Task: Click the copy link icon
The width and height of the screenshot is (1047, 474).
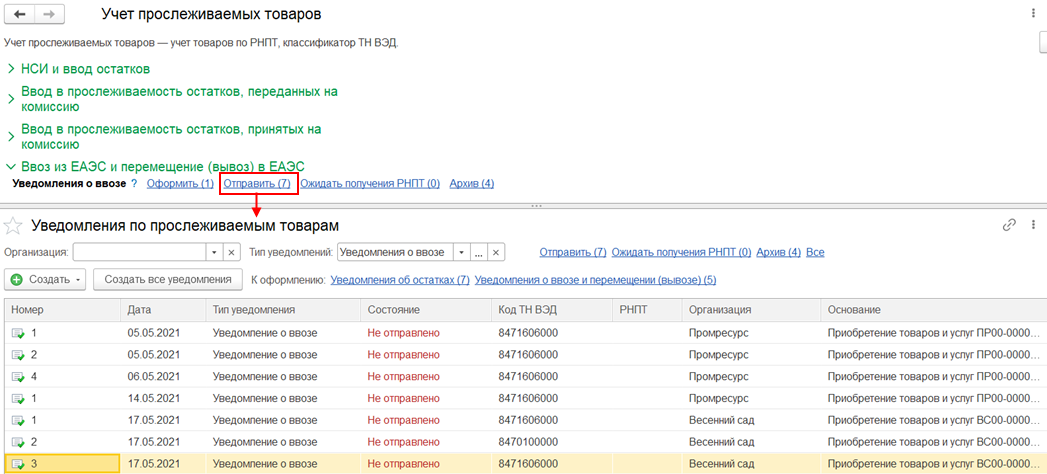Action: (1009, 225)
